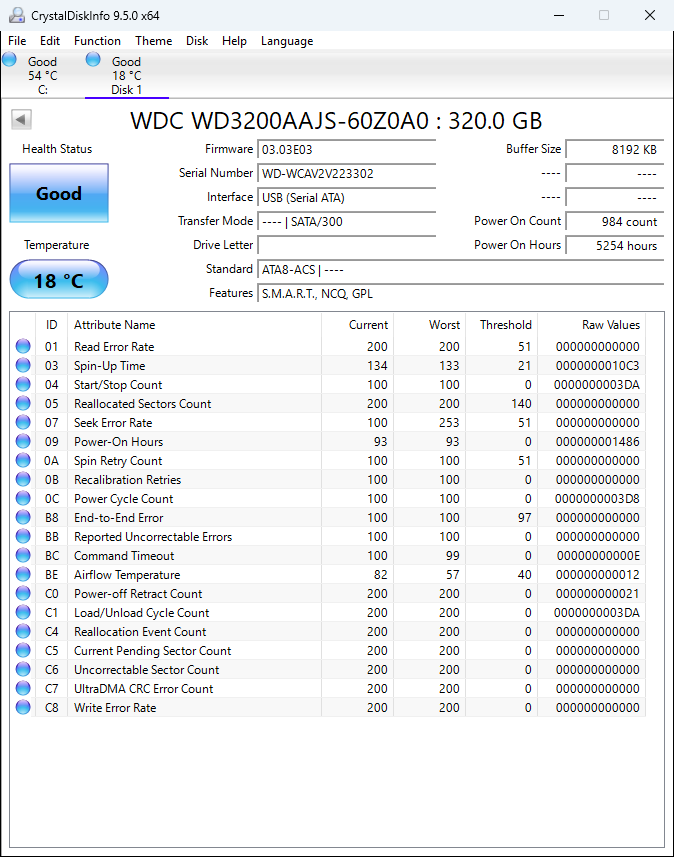Click the status orb for Power-off Retract Count
Viewport: 674px width, 857px height.
[x=23, y=593]
